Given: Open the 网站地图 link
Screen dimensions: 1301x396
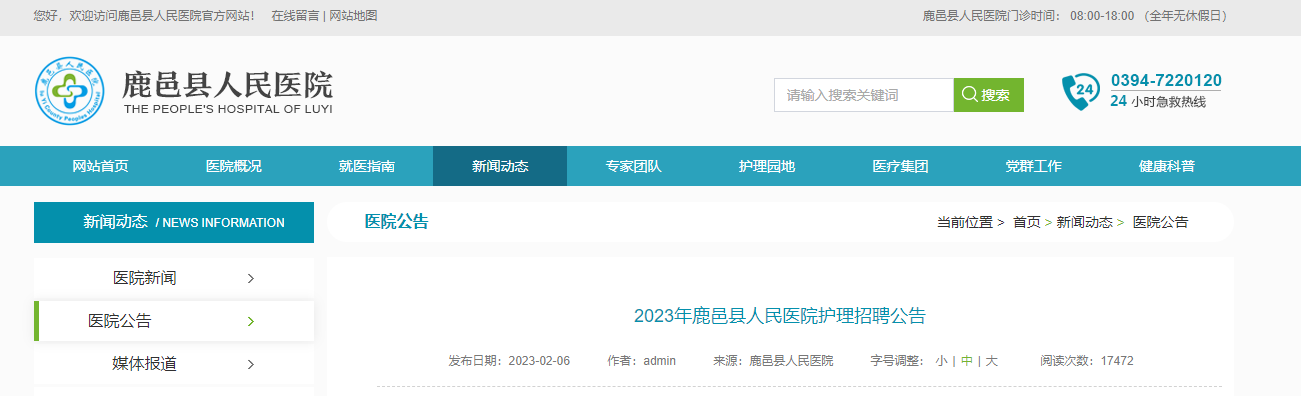Looking at the screenshot, I should (353, 16).
